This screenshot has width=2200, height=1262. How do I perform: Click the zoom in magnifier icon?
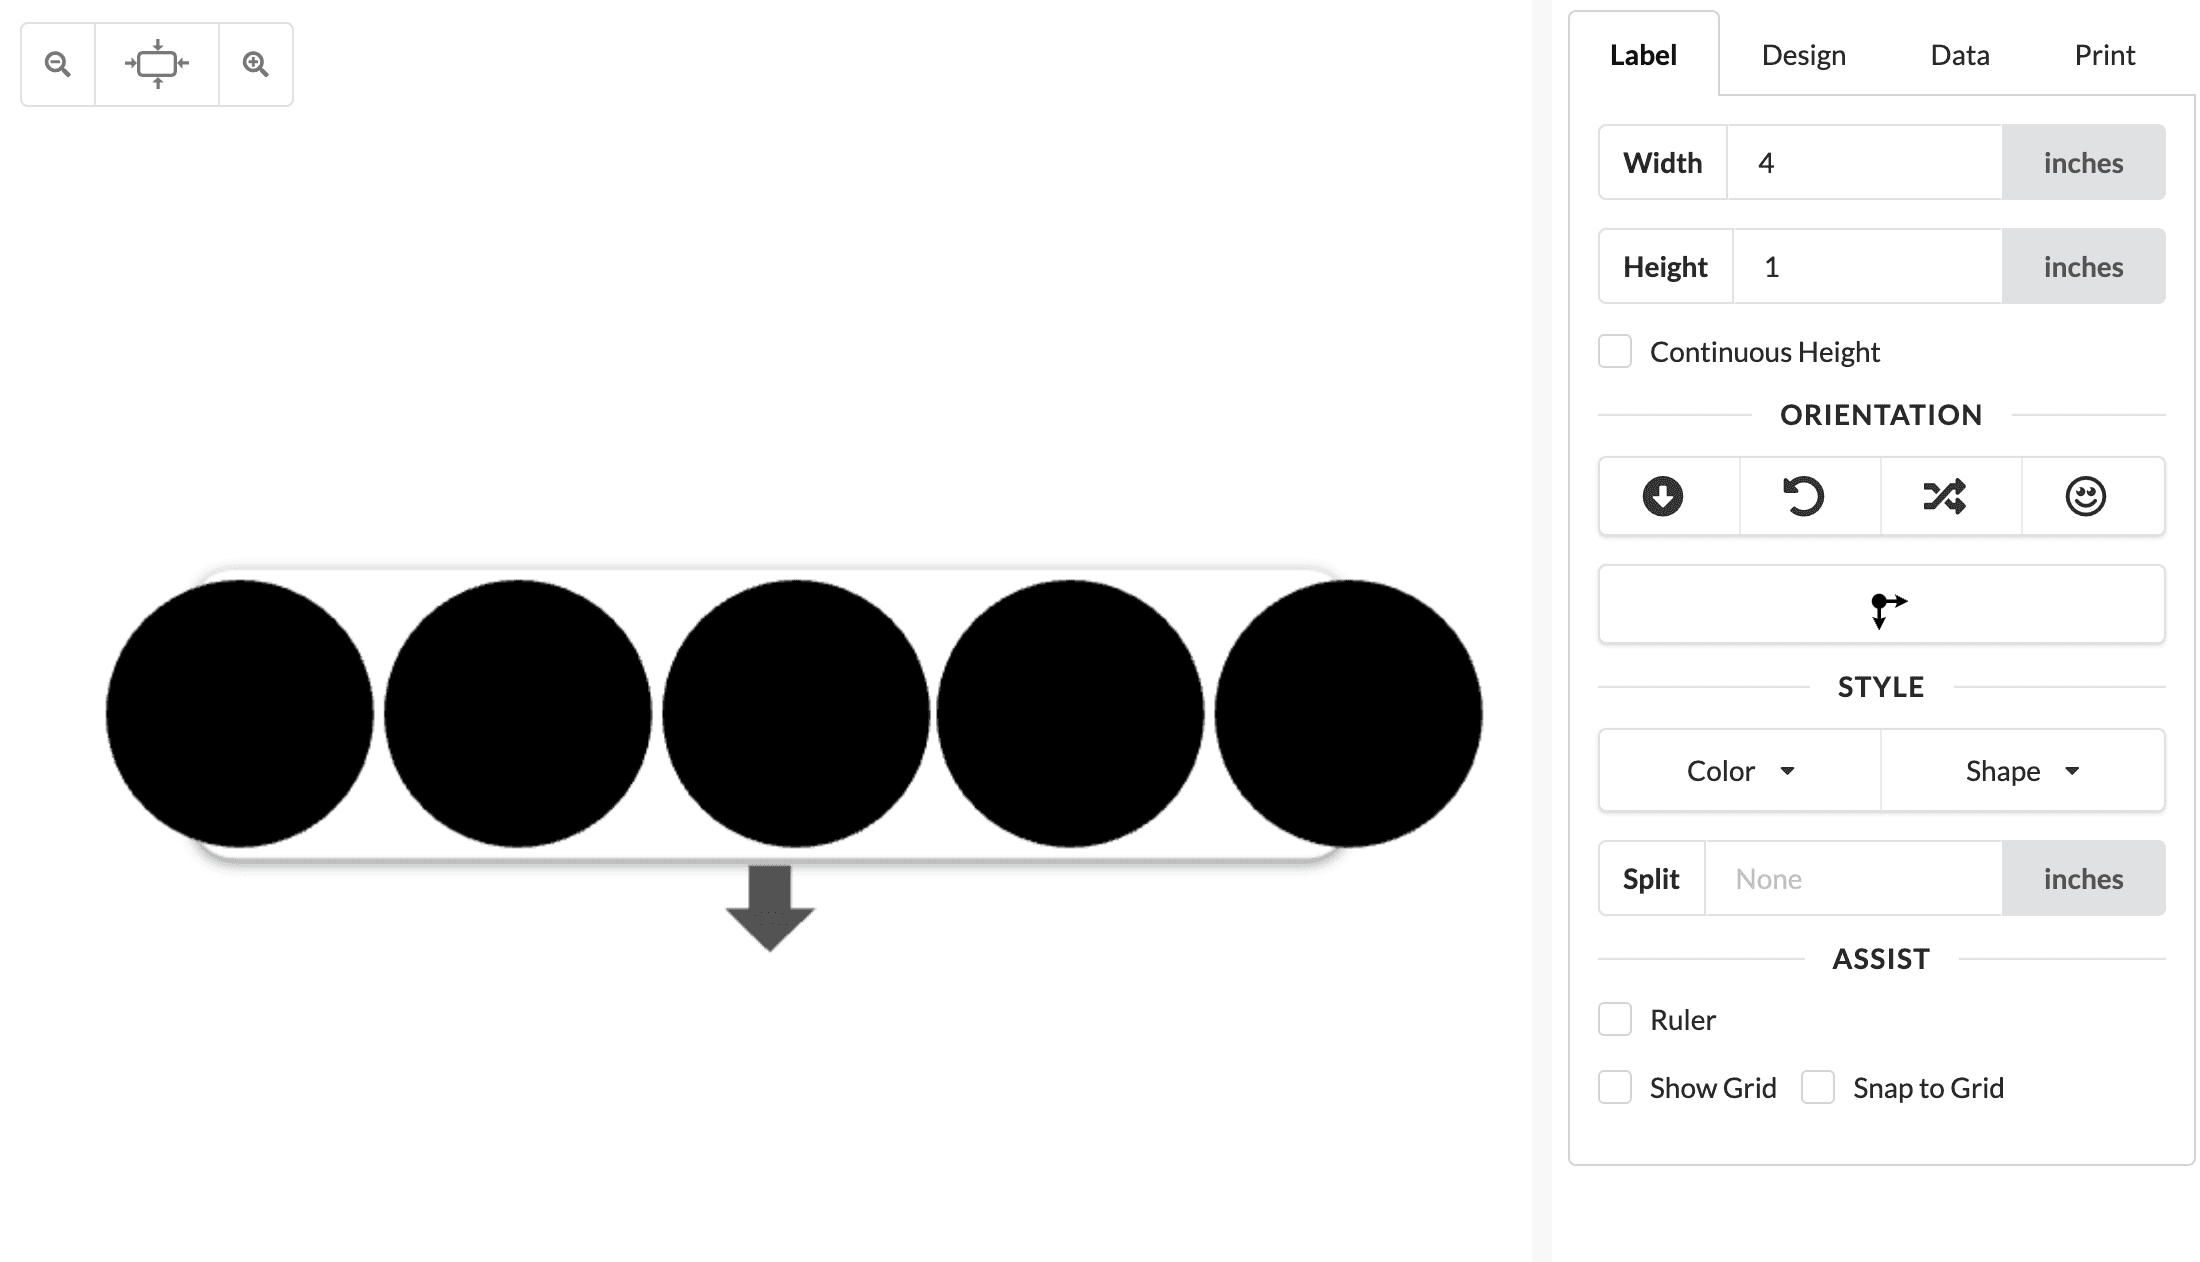point(256,64)
